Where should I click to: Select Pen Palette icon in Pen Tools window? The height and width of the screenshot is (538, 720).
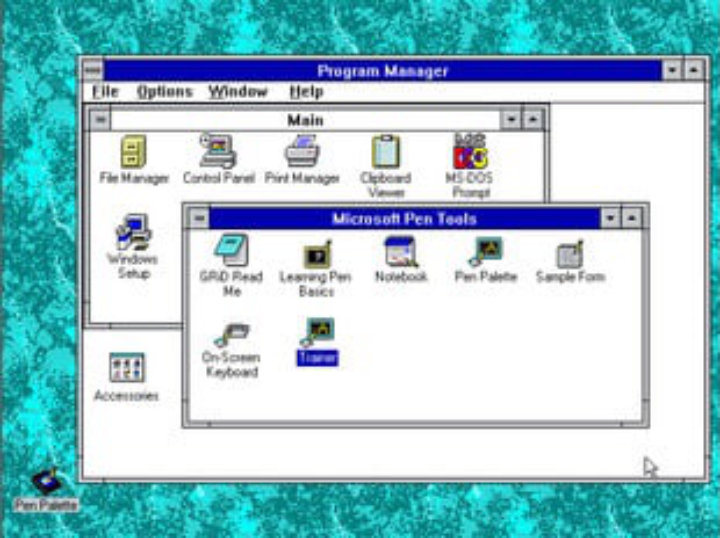click(486, 251)
